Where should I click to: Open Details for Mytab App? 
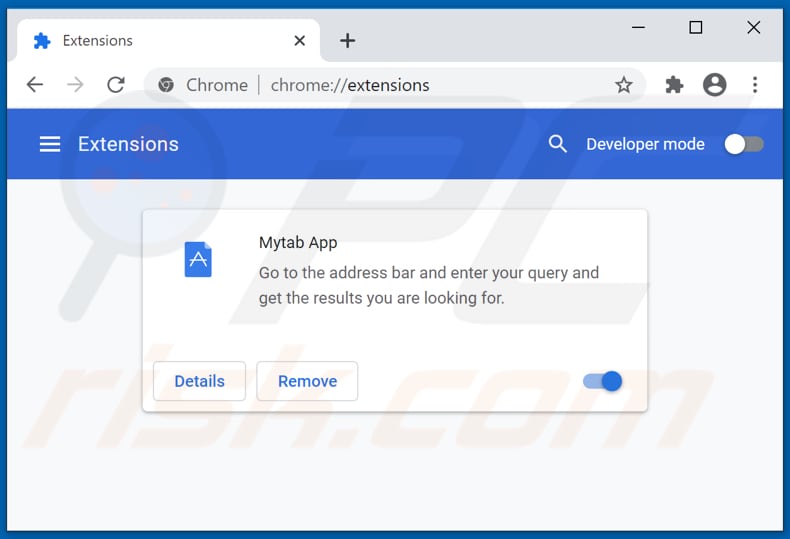coord(200,381)
